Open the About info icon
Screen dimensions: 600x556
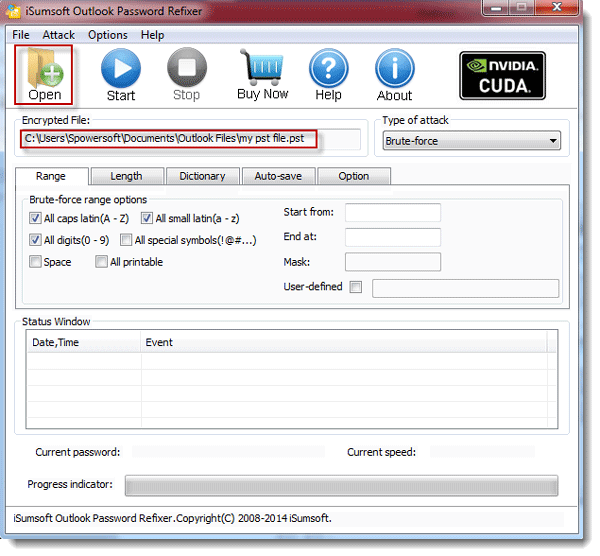tap(395, 75)
